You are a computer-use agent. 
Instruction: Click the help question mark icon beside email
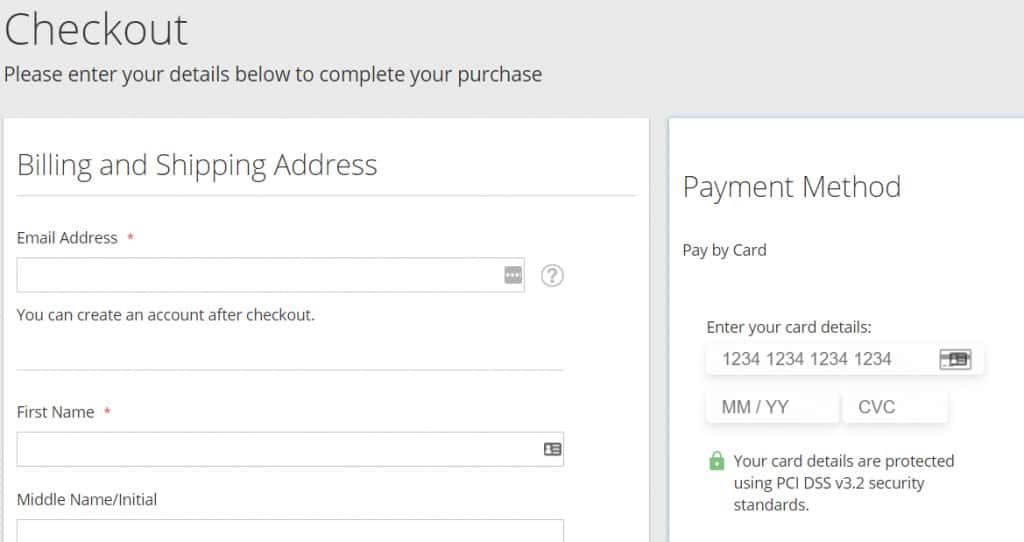[x=552, y=276]
